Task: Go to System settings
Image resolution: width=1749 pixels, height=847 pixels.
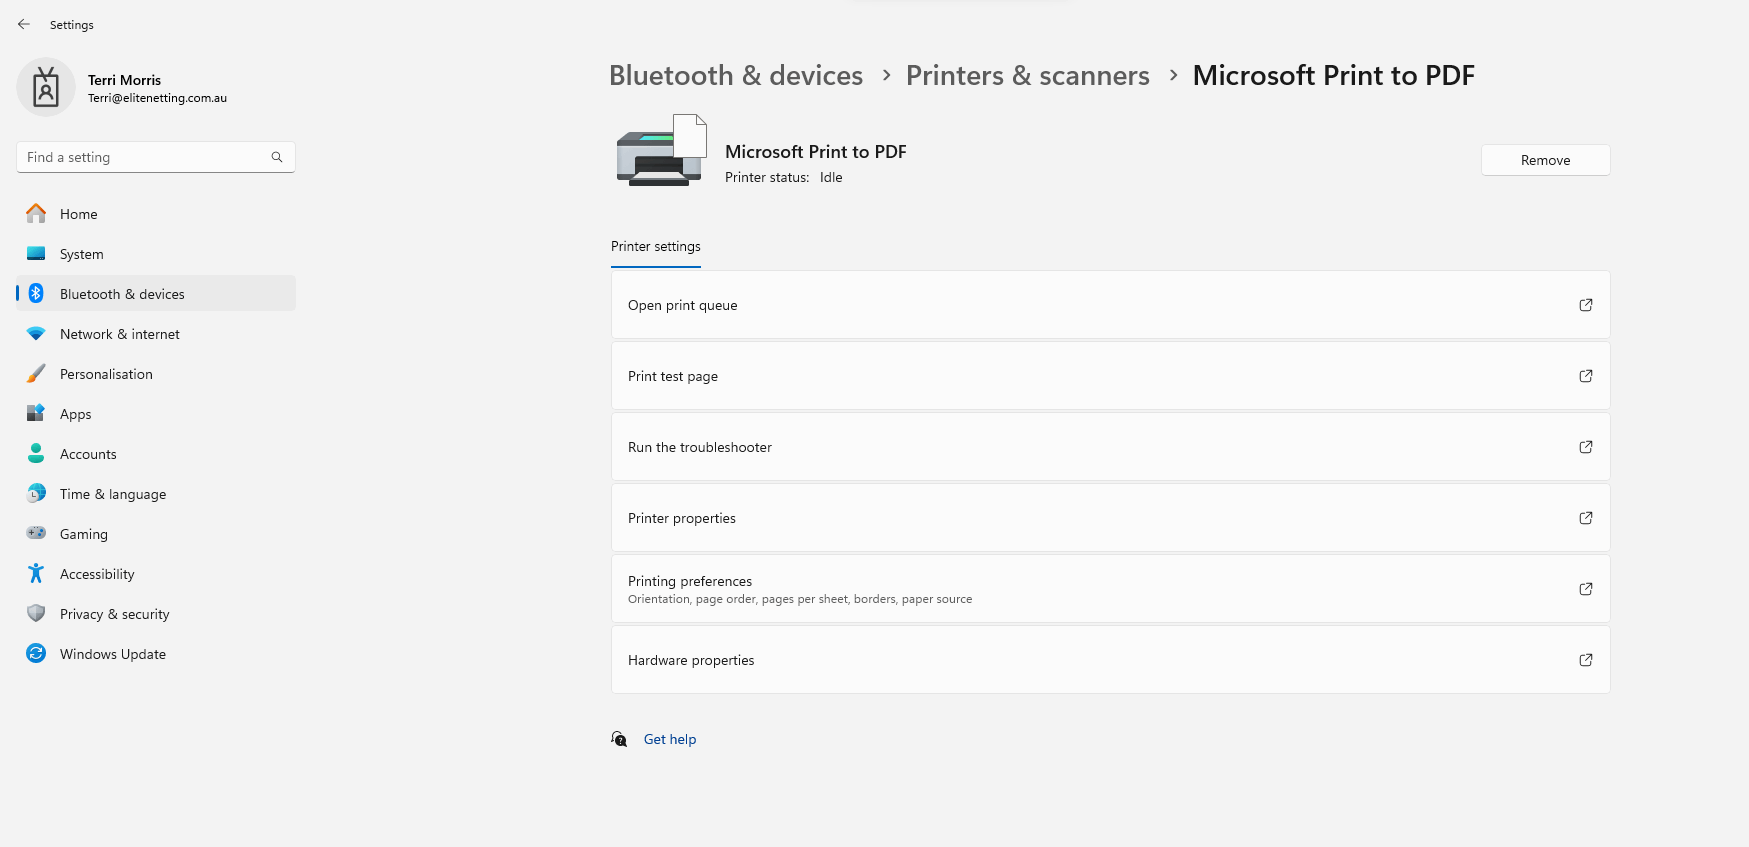Action: (x=156, y=254)
